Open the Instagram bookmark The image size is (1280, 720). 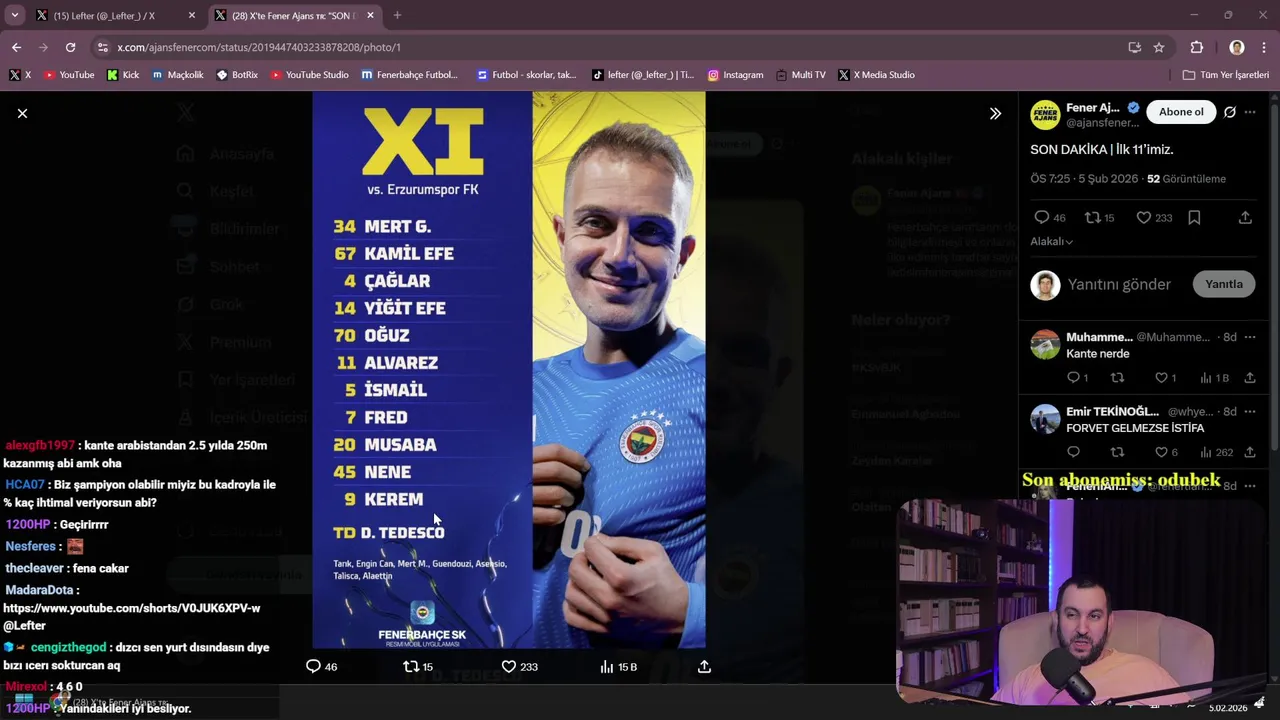click(x=735, y=75)
